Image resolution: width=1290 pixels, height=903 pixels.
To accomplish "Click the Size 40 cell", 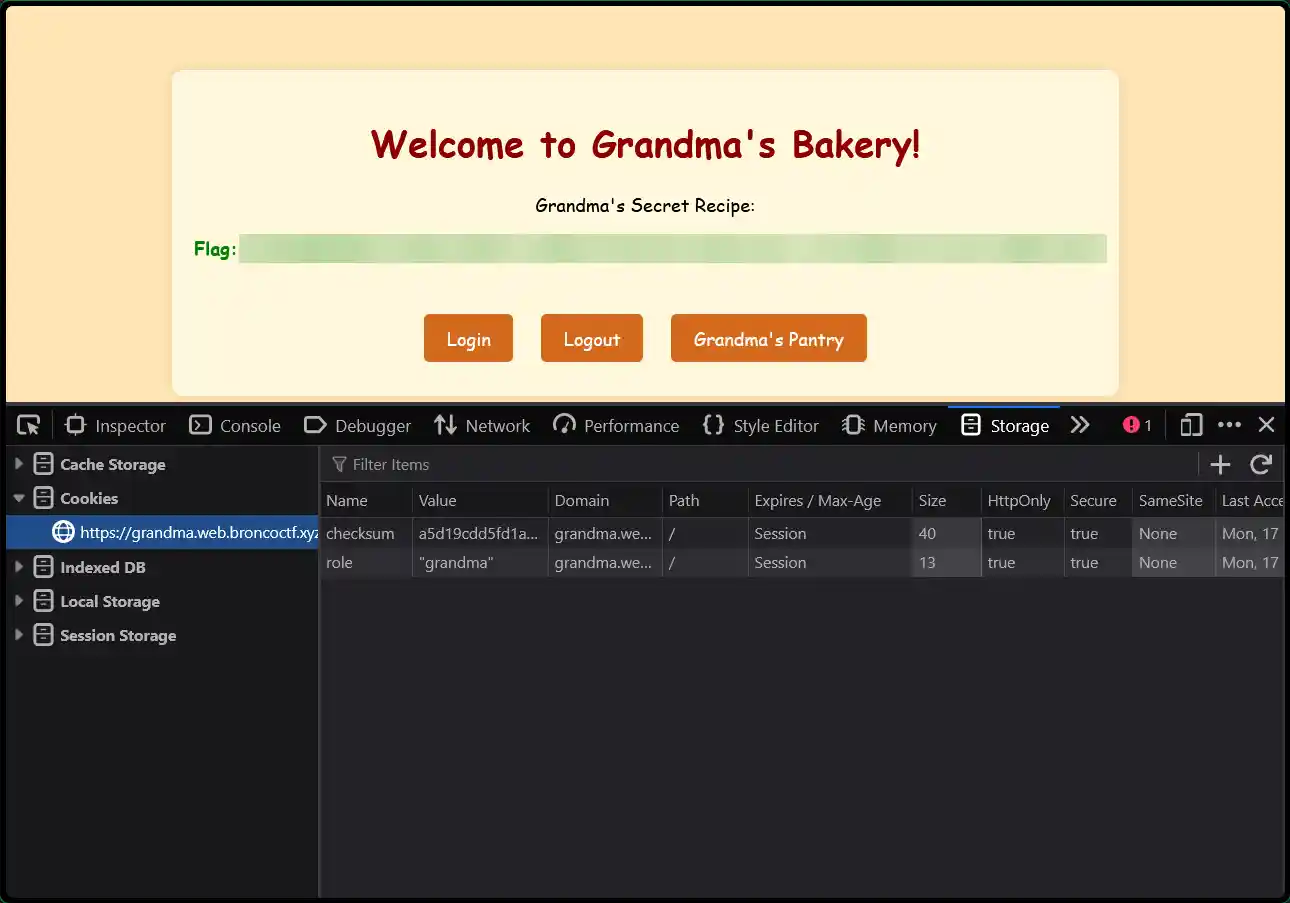I will click(x=946, y=533).
